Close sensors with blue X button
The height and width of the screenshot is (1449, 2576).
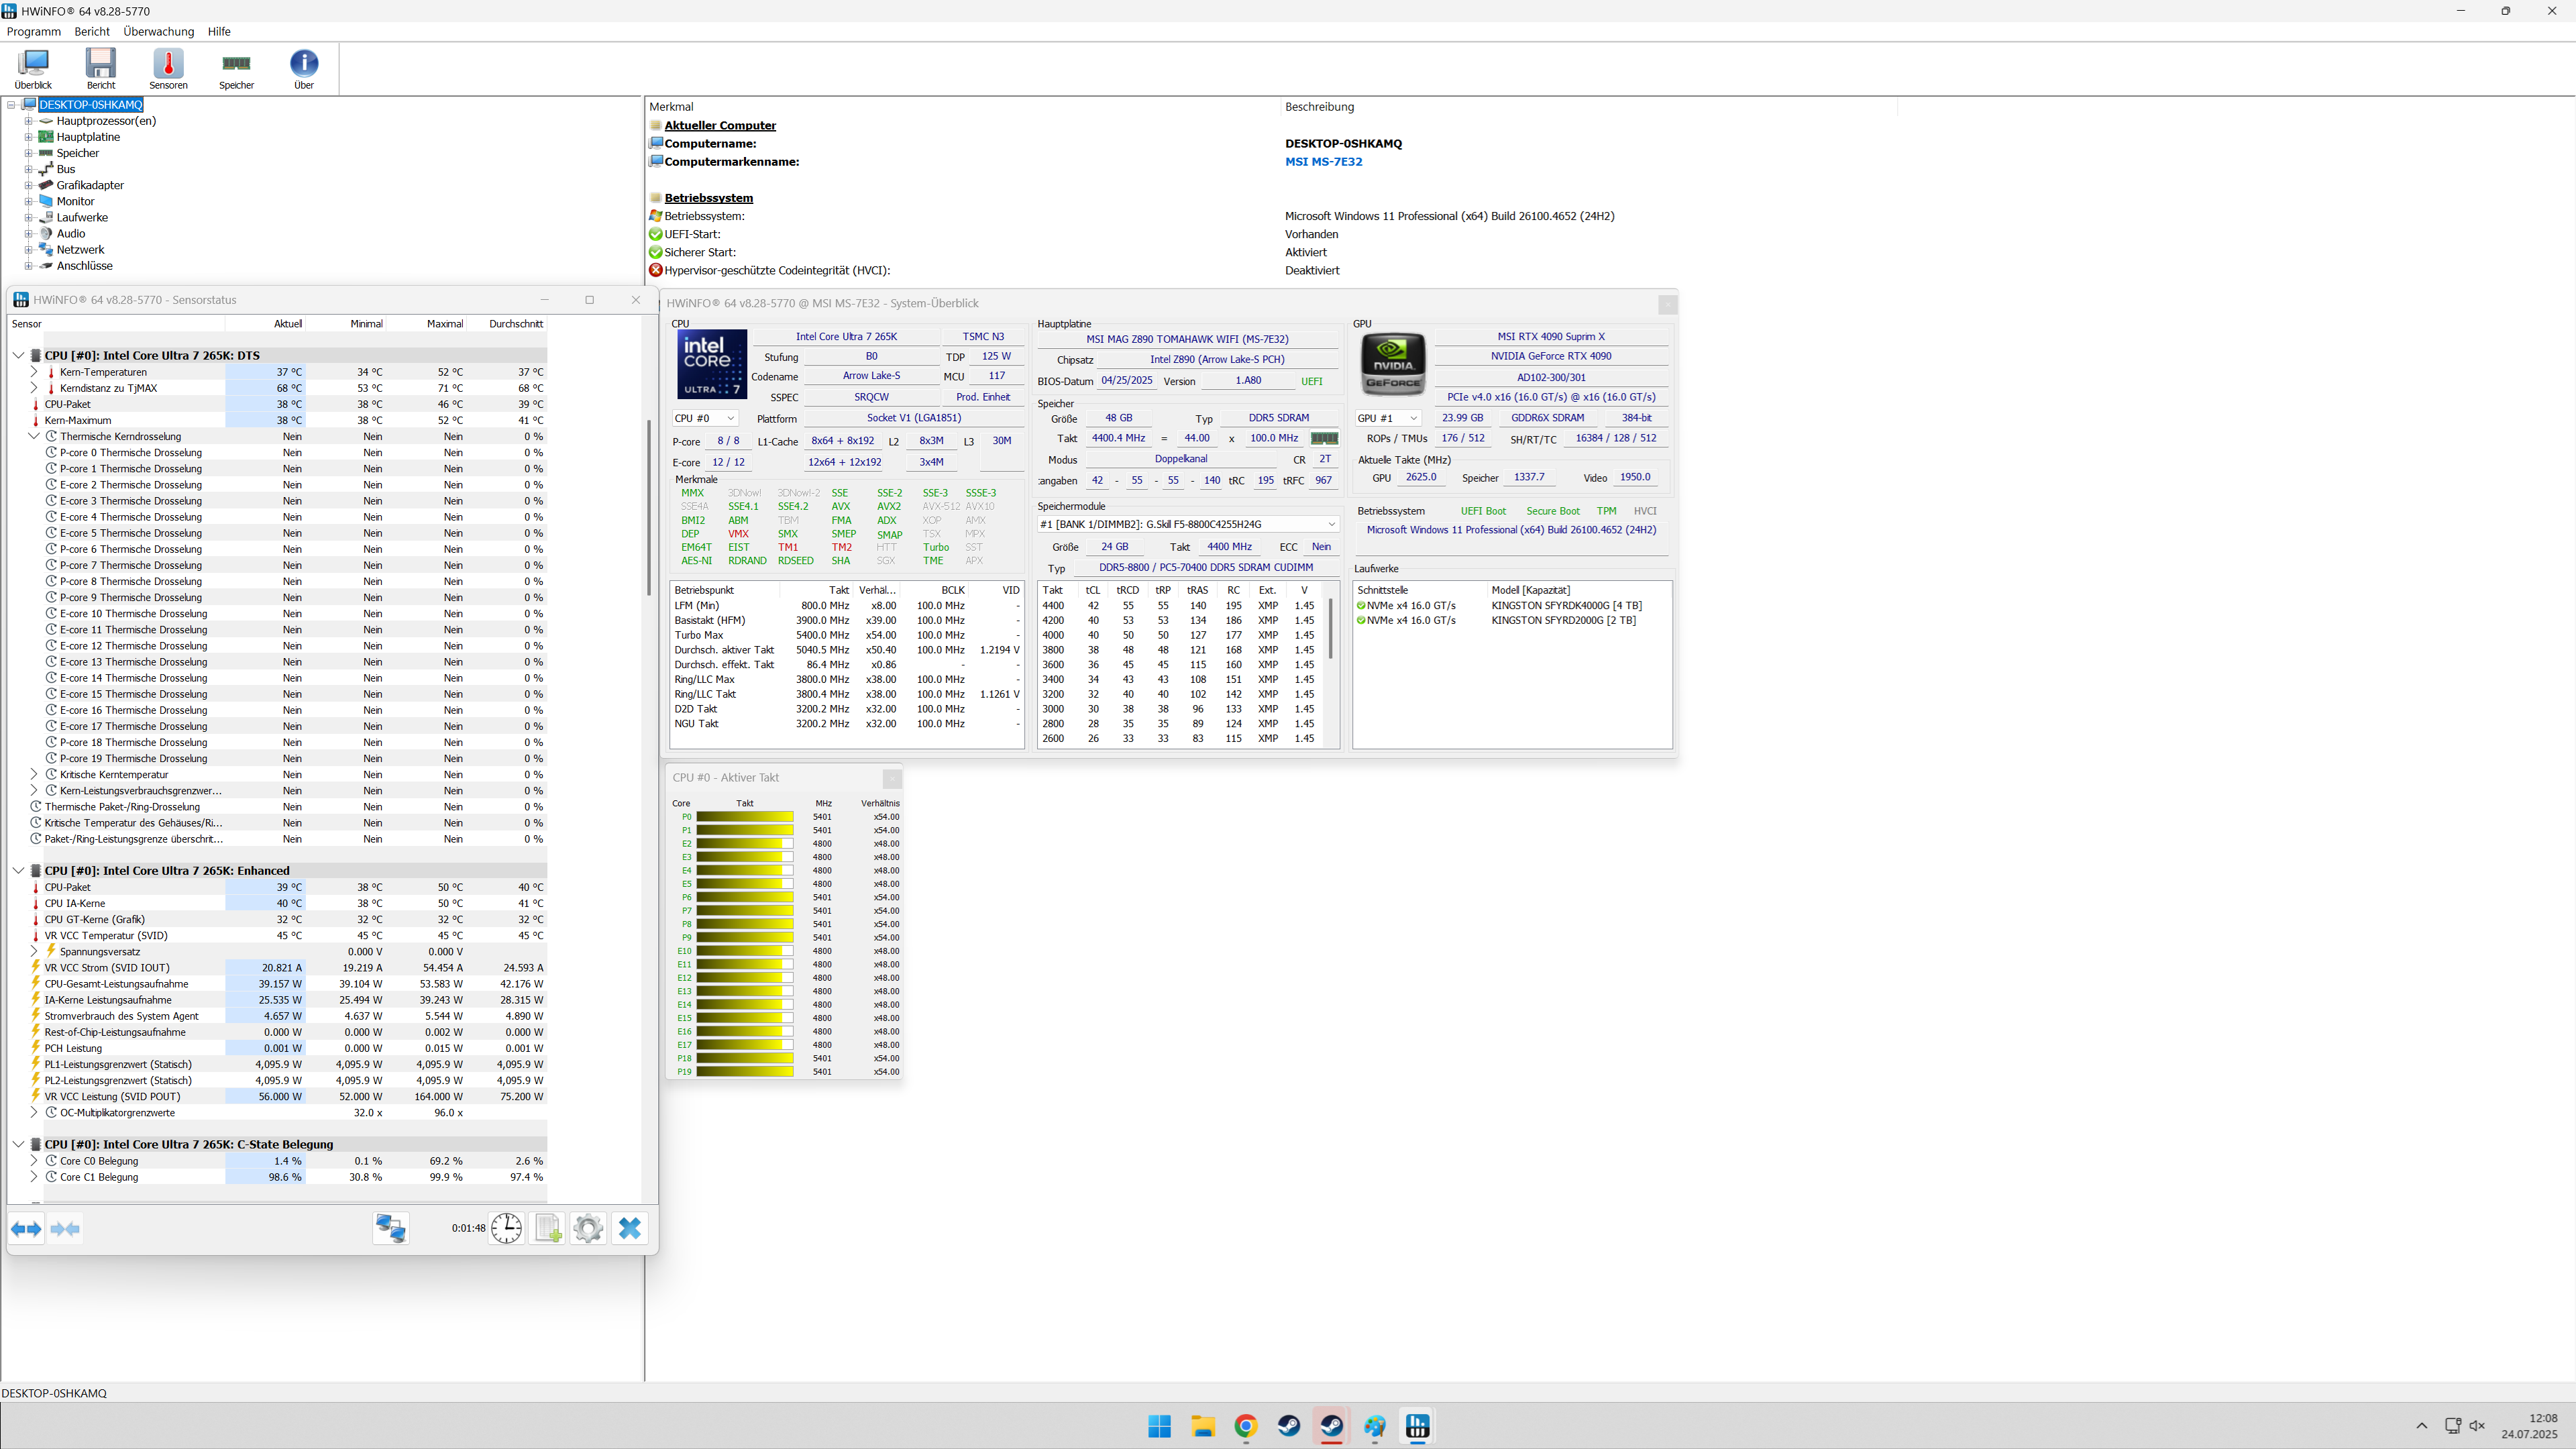[629, 1228]
